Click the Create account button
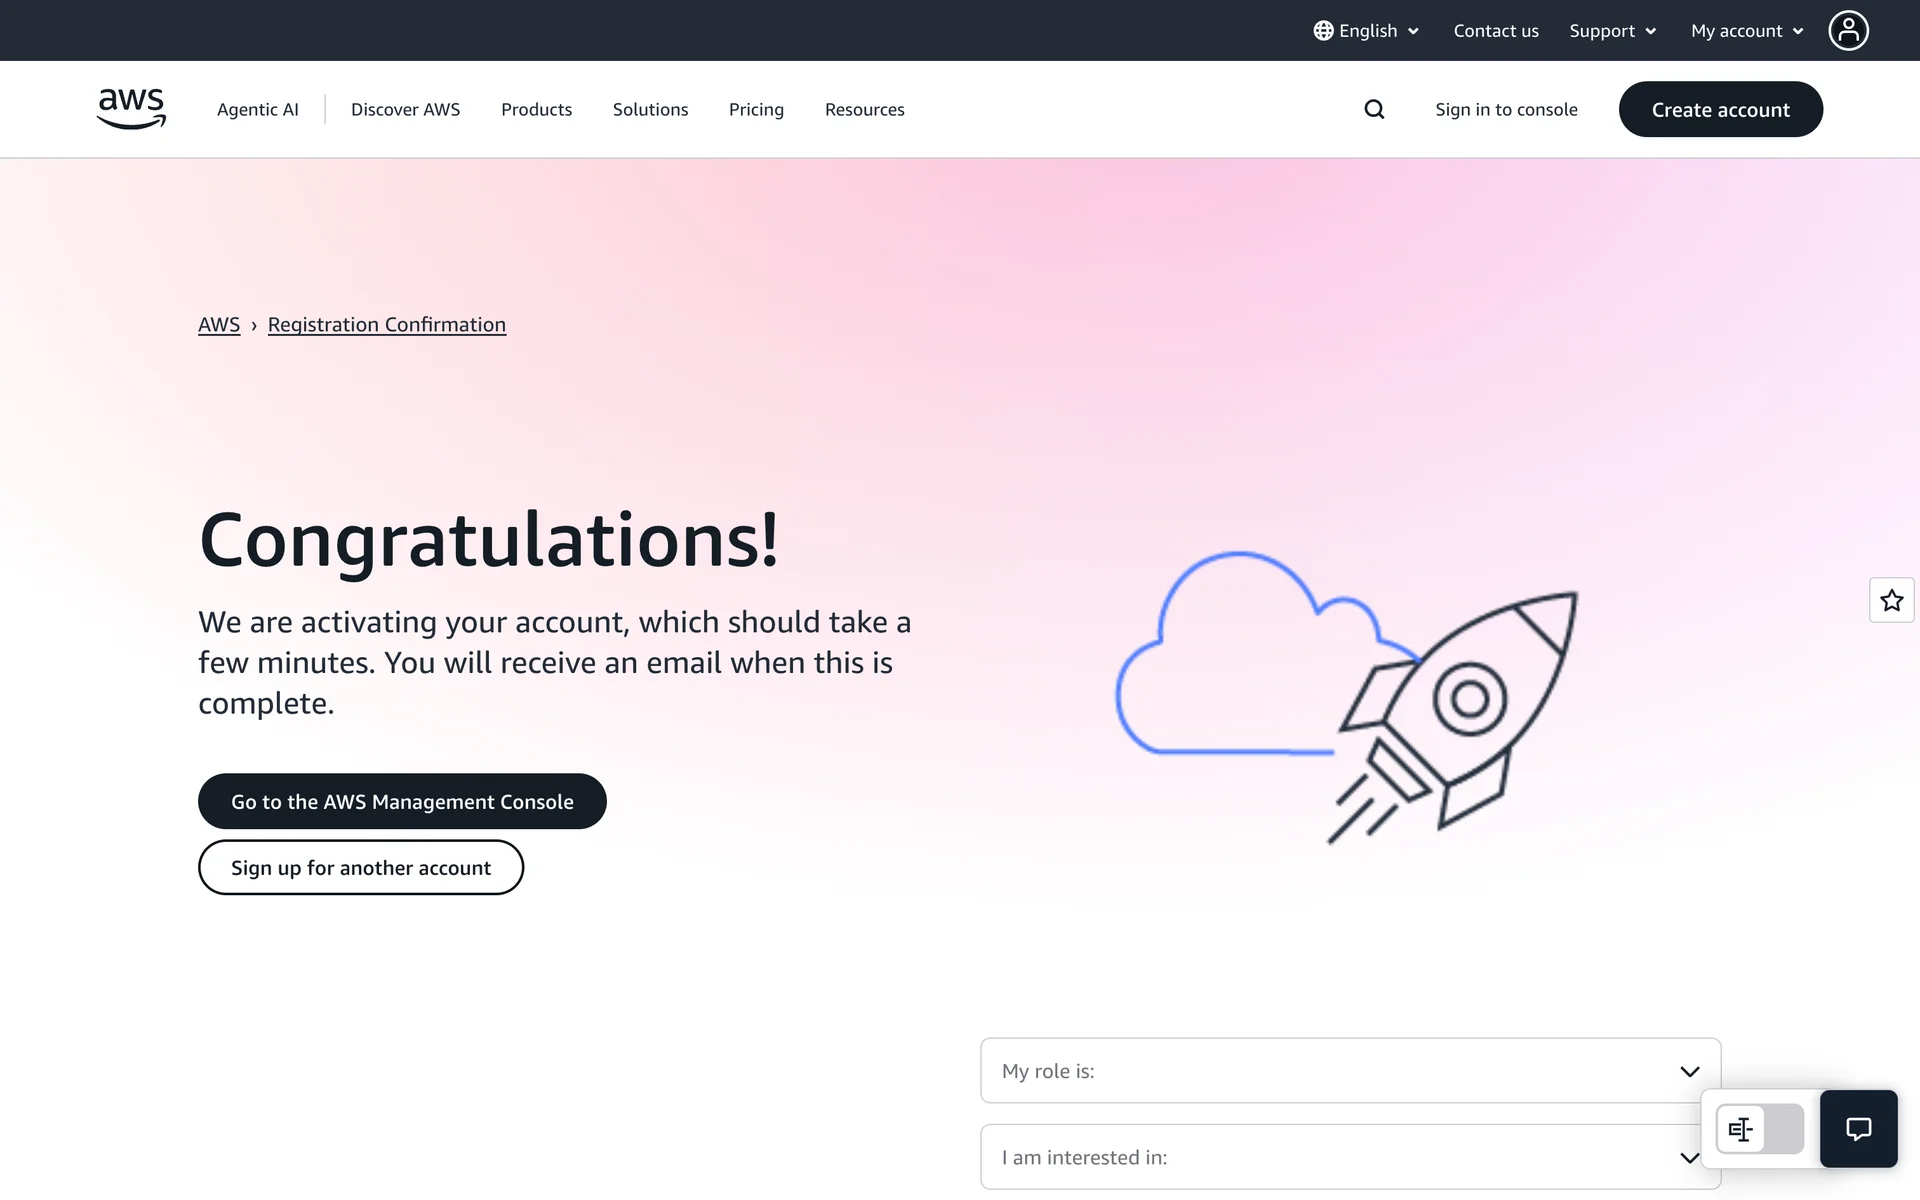The width and height of the screenshot is (1920, 1200). click(x=1720, y=109)
